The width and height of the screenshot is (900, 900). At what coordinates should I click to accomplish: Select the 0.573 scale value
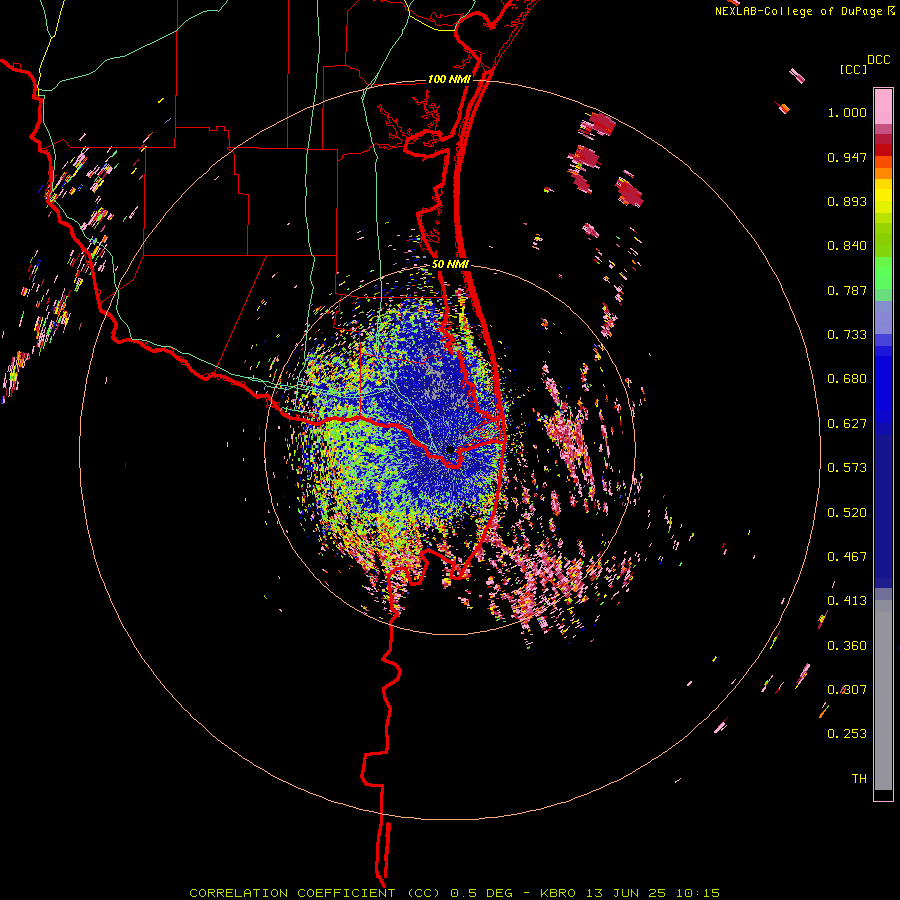pos(847,468)
